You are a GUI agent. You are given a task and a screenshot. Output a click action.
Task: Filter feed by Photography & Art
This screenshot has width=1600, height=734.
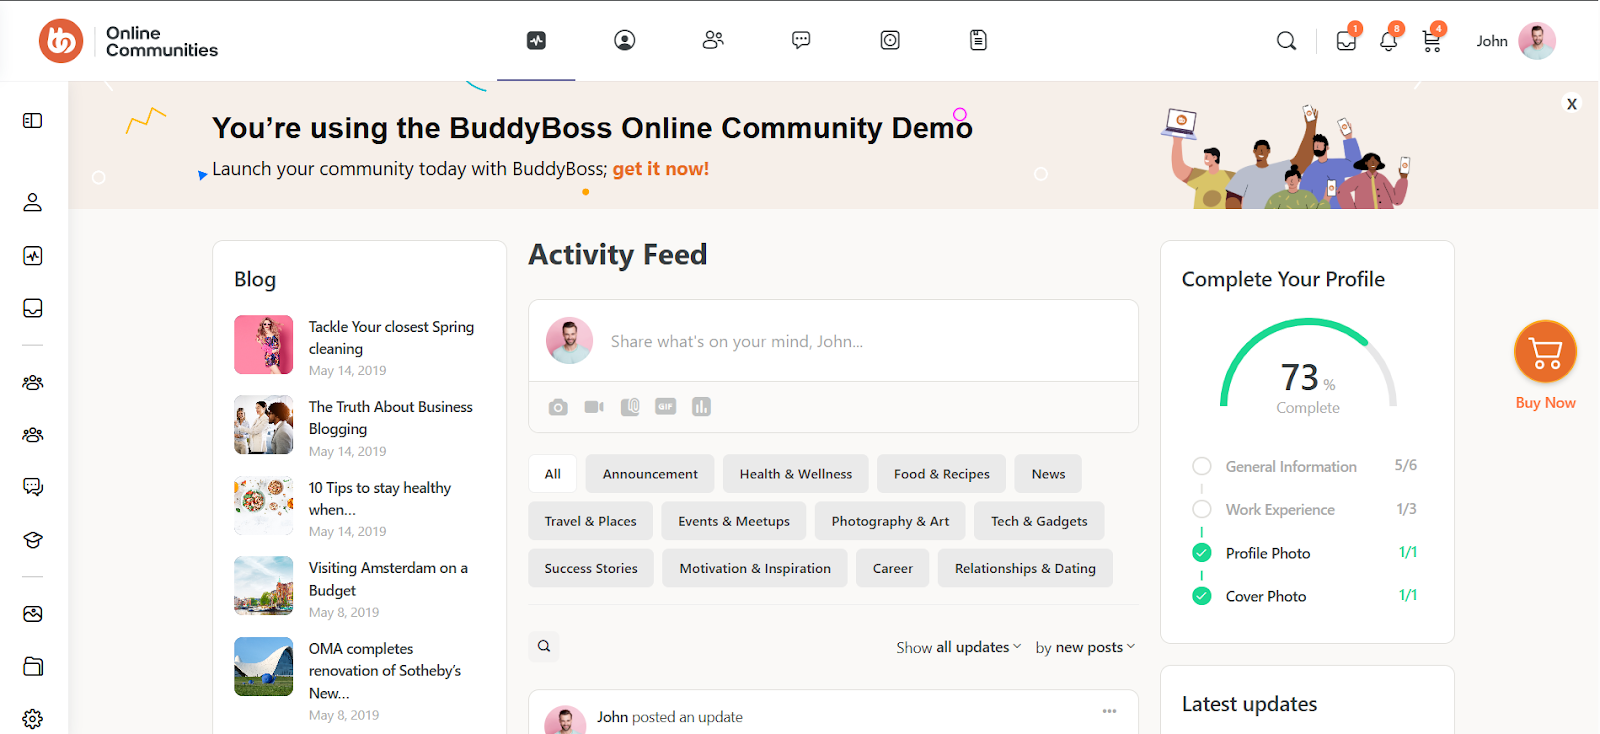click(890, 521)
